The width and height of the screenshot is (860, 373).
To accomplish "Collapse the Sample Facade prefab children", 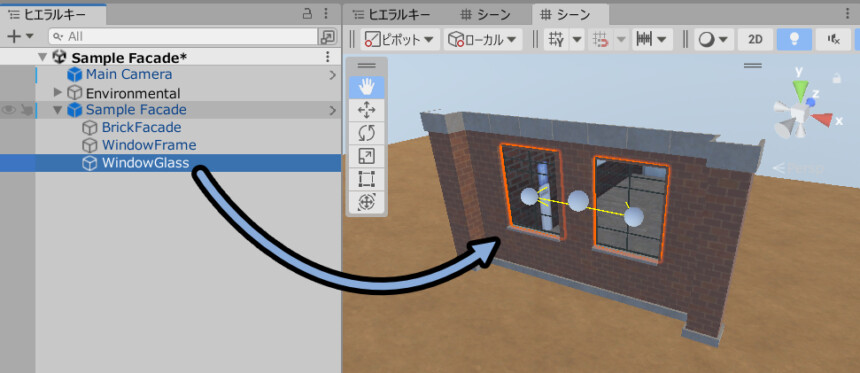I will point(58,110).
